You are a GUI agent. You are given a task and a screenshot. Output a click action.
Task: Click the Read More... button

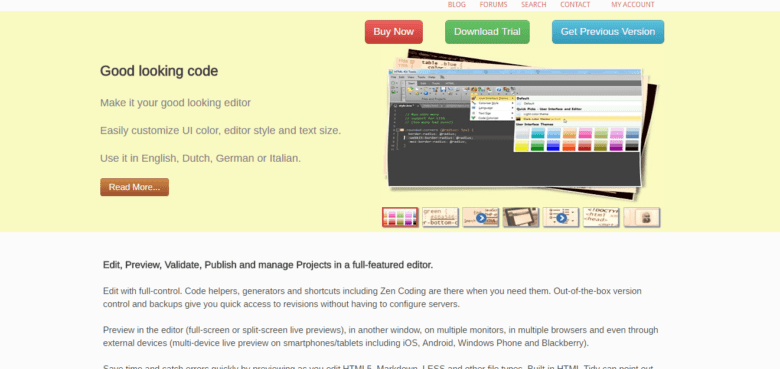[x=134, y=187]
